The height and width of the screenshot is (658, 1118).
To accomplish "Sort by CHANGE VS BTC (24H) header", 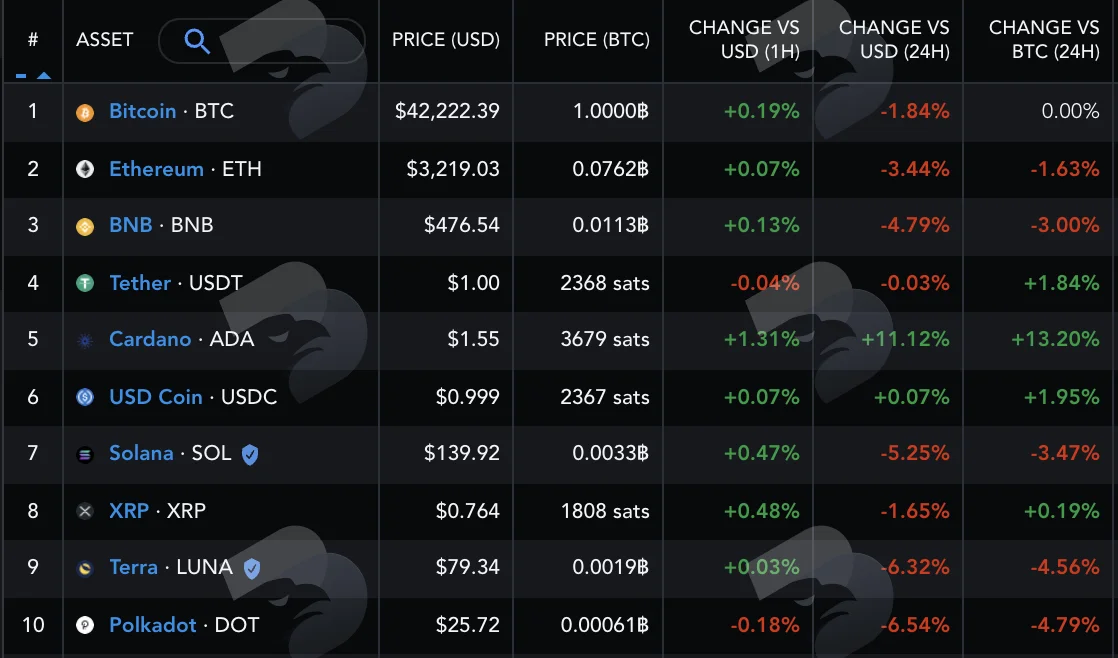I will tap(1044, 39).
